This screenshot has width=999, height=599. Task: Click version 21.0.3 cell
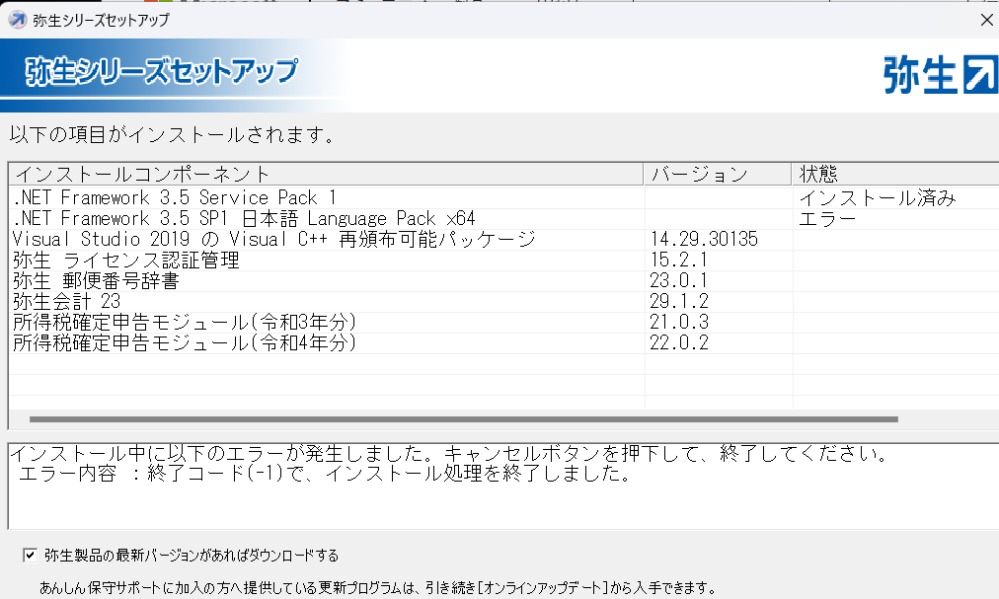(x=679, y=322)
